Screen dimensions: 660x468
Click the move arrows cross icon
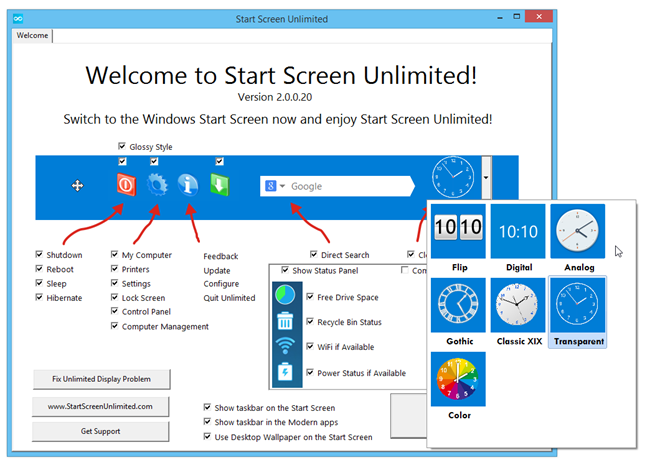(x=77, y=186)
